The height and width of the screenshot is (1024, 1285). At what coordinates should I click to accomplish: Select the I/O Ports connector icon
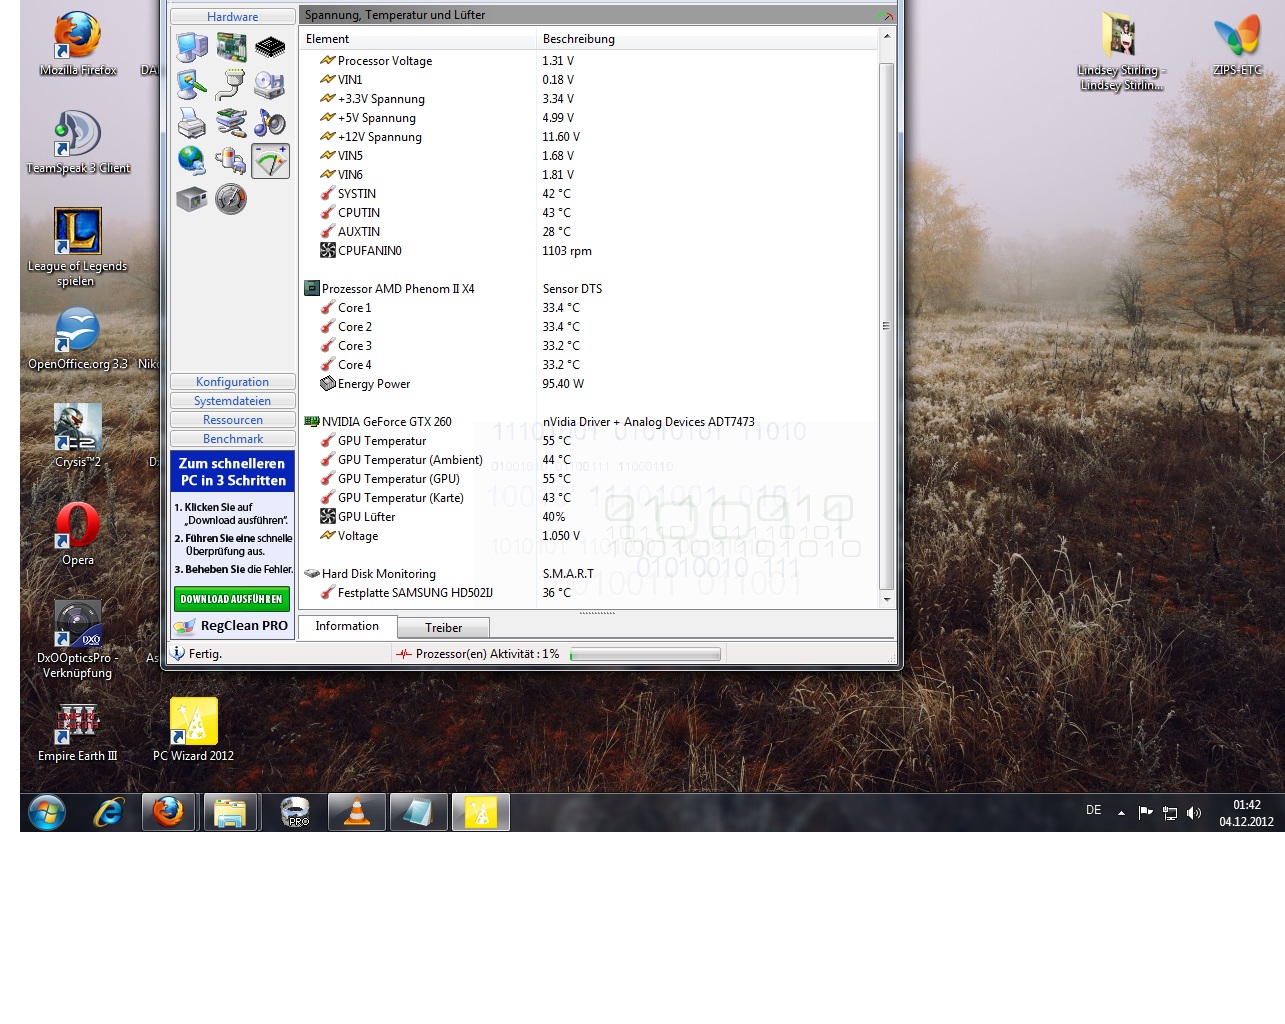pyautogui.click(x=231, y=85)
